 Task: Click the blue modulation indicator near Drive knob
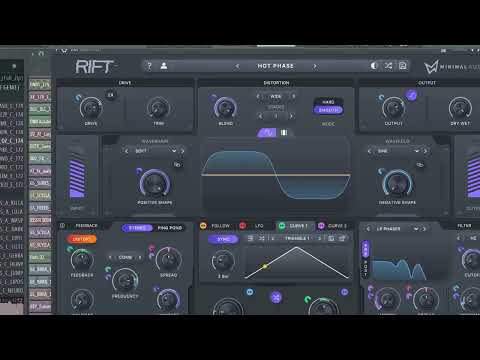point(78,98)
